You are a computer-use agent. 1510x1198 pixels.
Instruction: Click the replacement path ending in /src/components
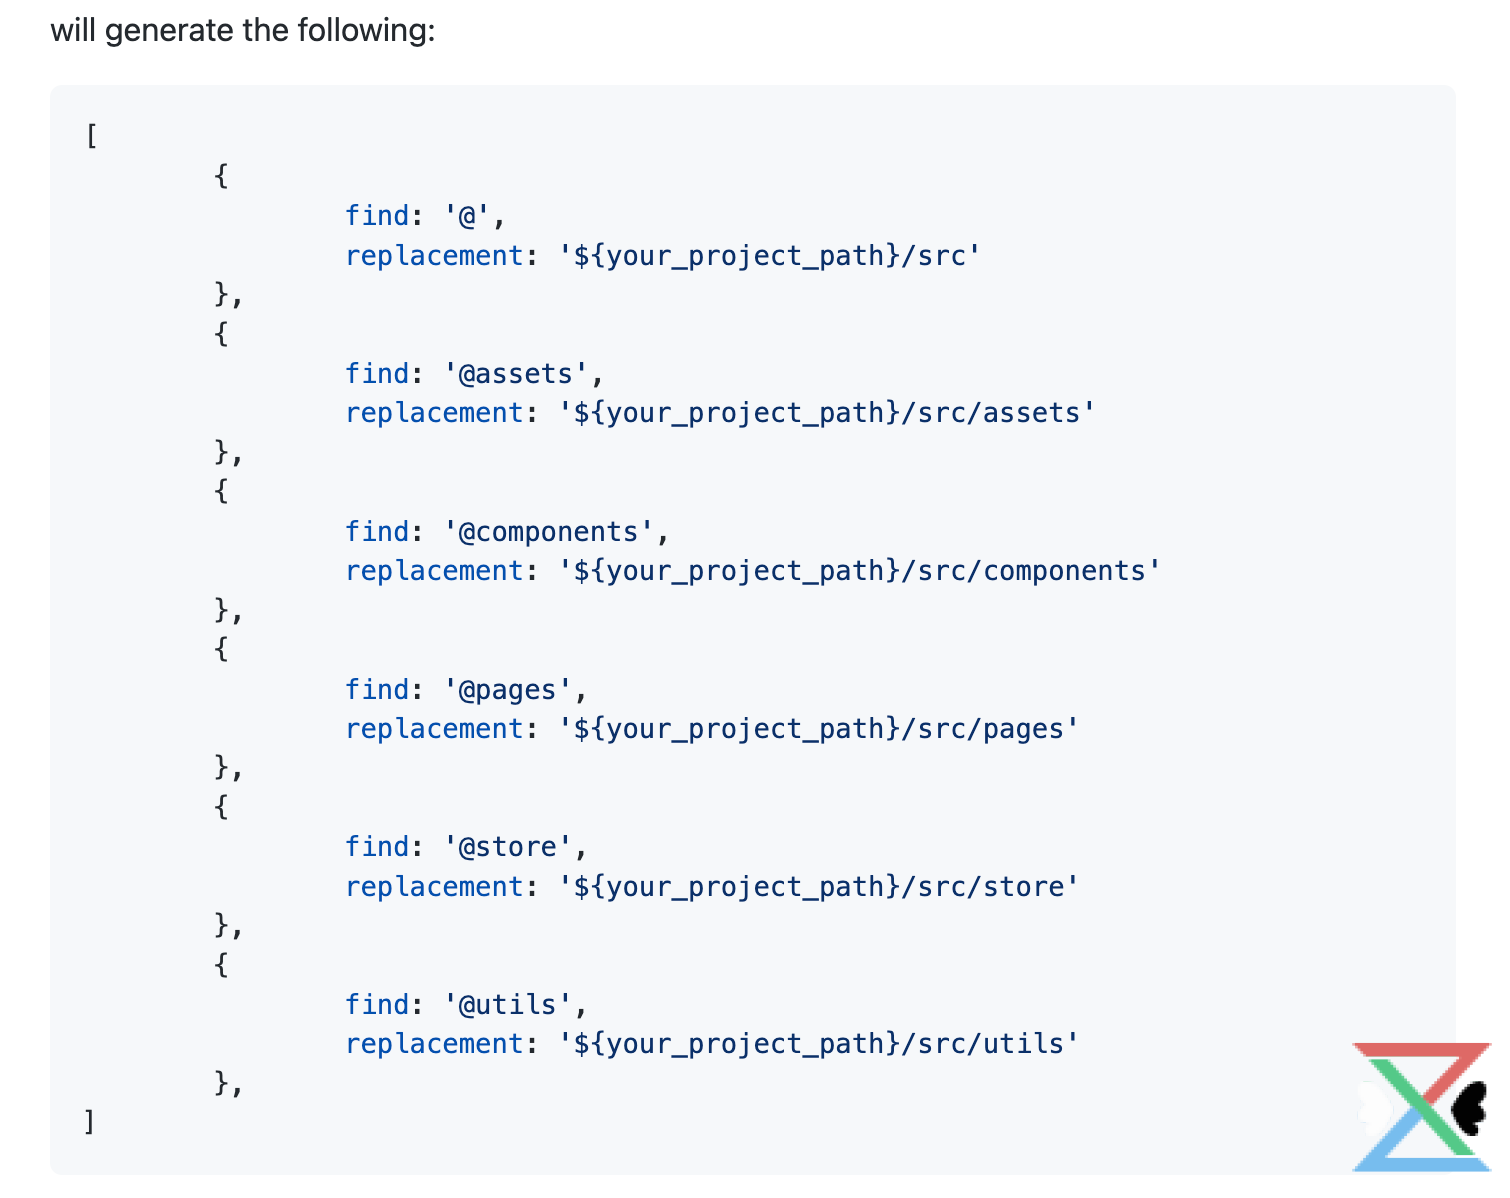click(x=860, y=571)
